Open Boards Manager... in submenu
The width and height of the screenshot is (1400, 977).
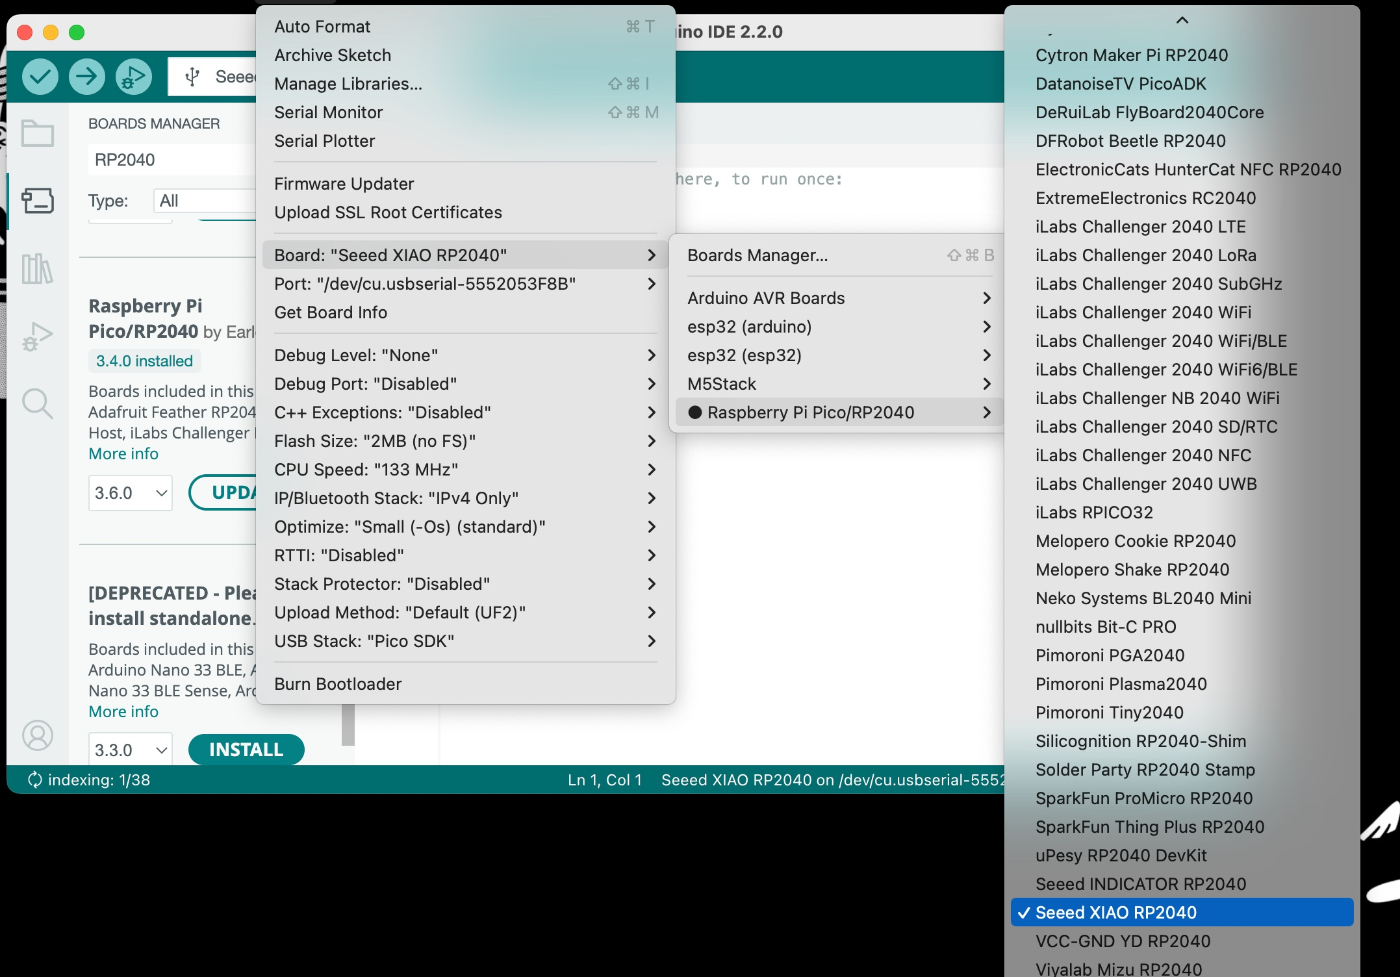pos(837,255)
